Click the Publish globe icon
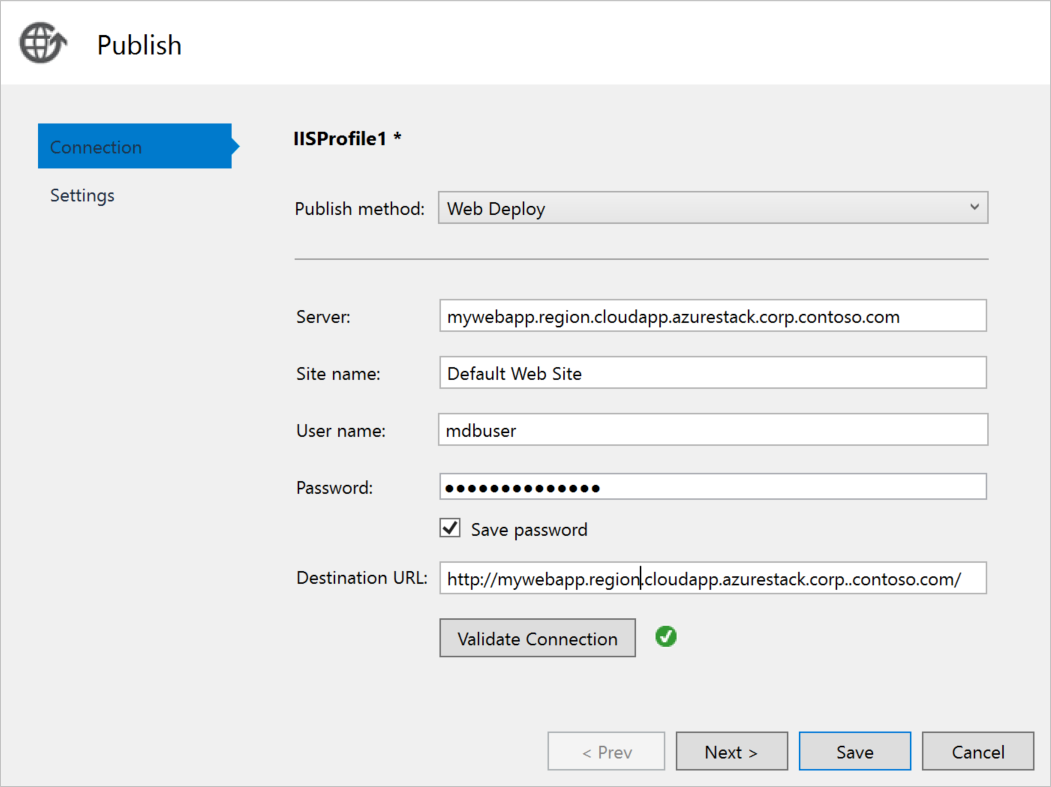Image resolution: width=1051 pixels, height=787 pixels. 43,44
